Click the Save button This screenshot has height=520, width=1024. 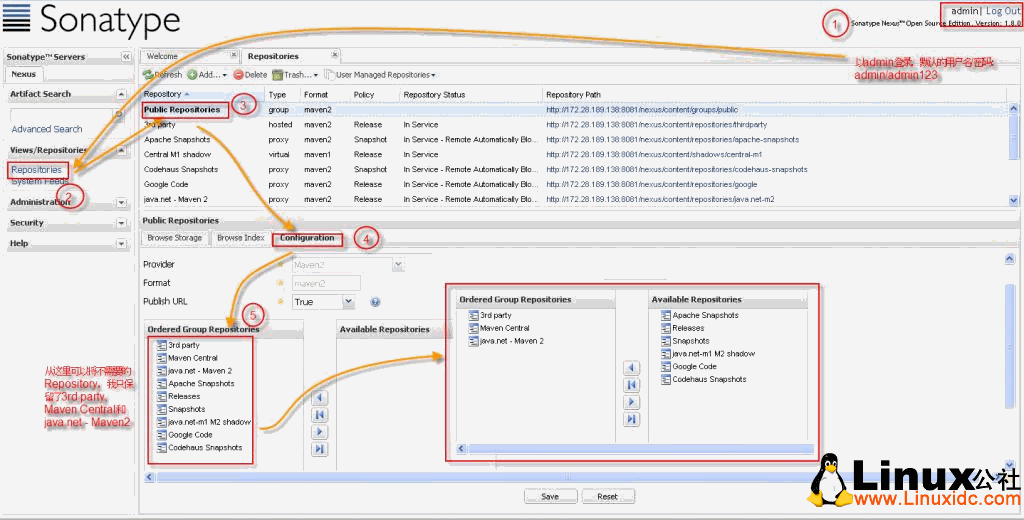point(550,496)
